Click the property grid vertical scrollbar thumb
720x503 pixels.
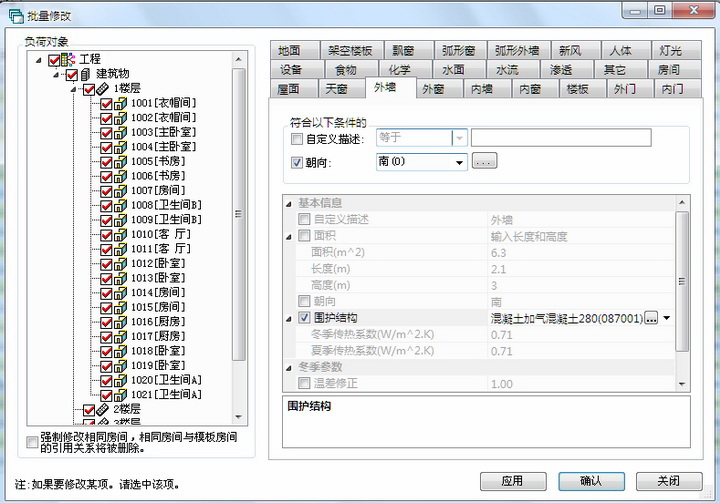pos(682,281)
